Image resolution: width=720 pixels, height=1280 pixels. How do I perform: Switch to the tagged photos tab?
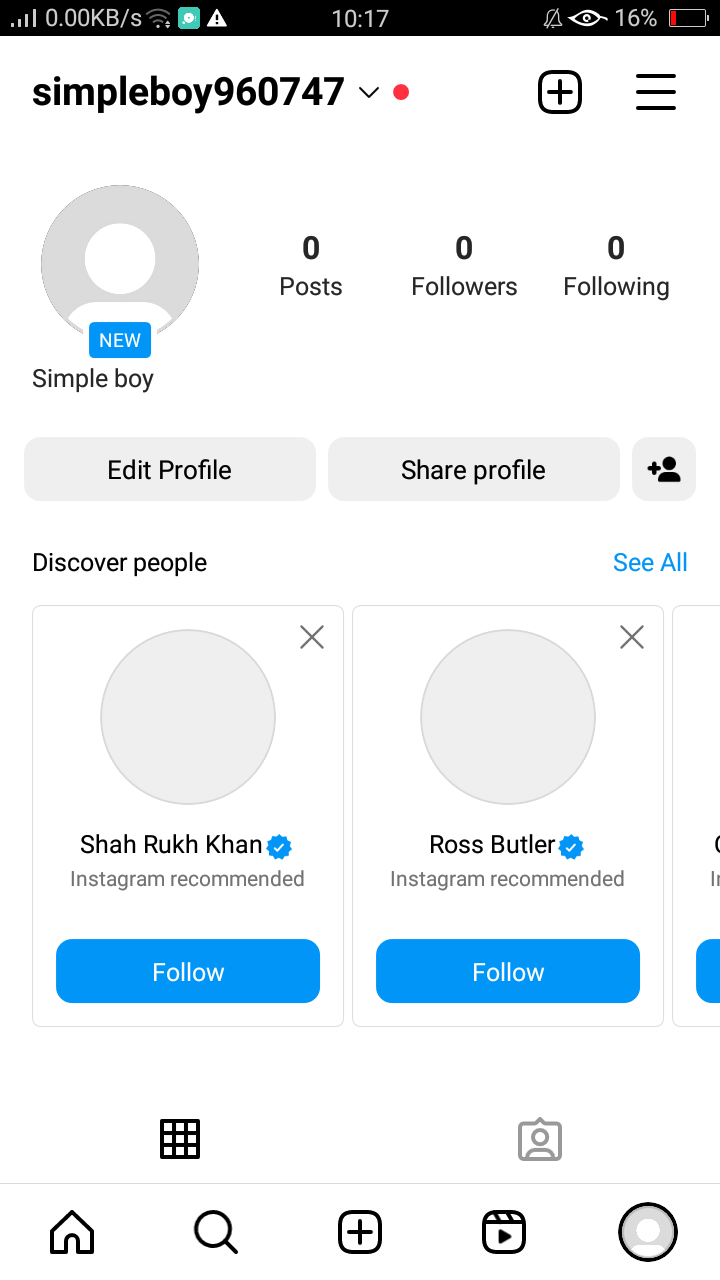(x=540, y=1139)
